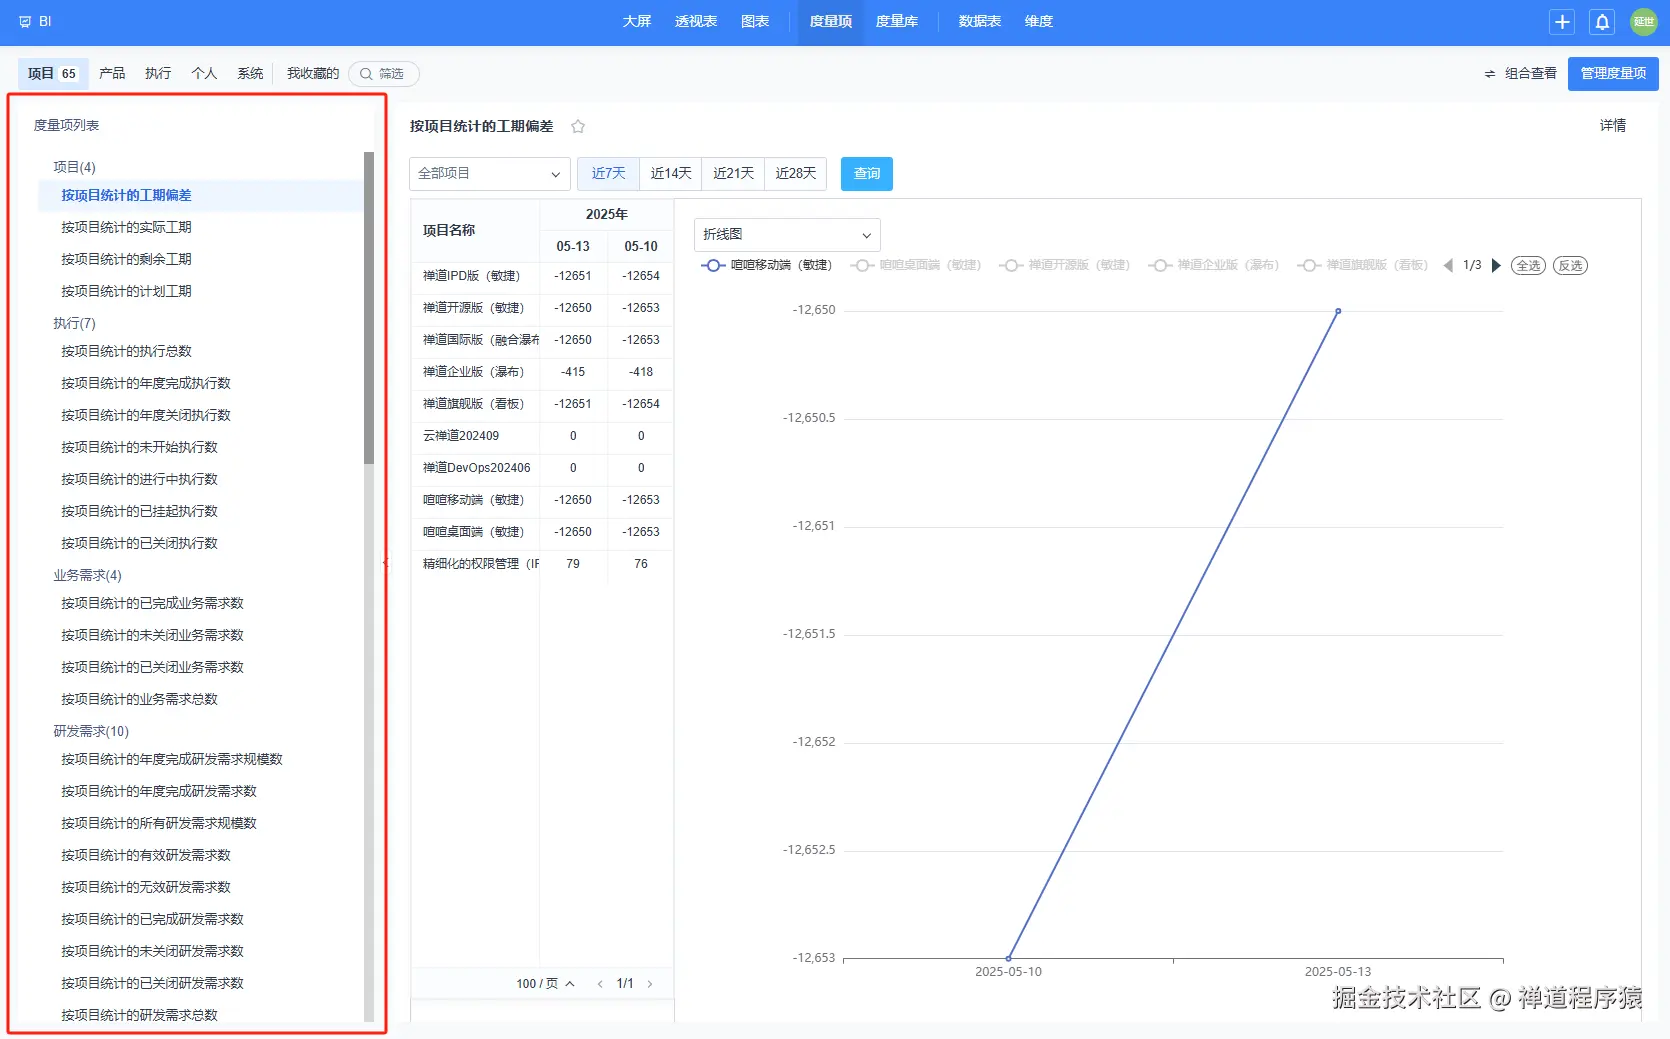Open the 详情 link
1670x1039 pixels.
tap(1613, 126)
